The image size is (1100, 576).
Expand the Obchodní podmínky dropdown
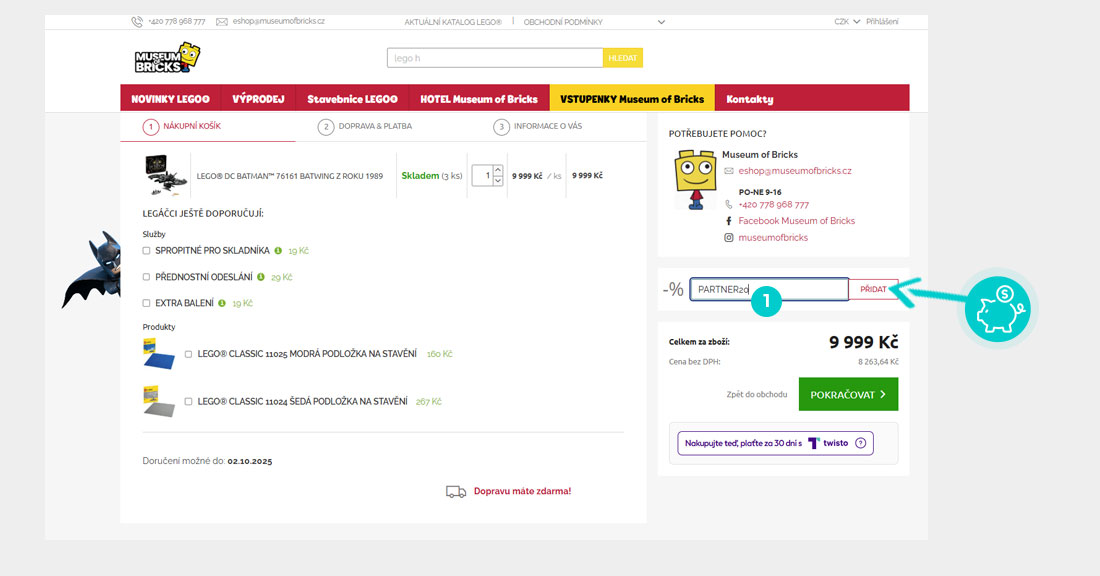(x=661, y=21)
